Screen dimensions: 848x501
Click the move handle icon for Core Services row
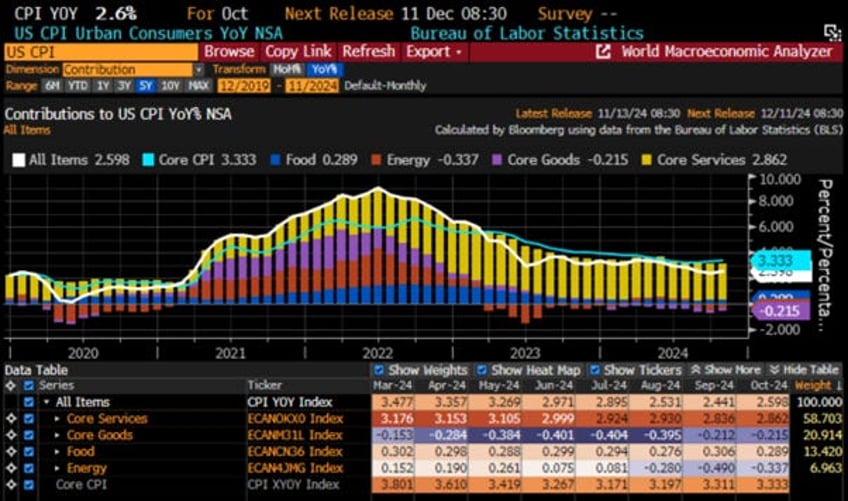(x=11, y=418)
